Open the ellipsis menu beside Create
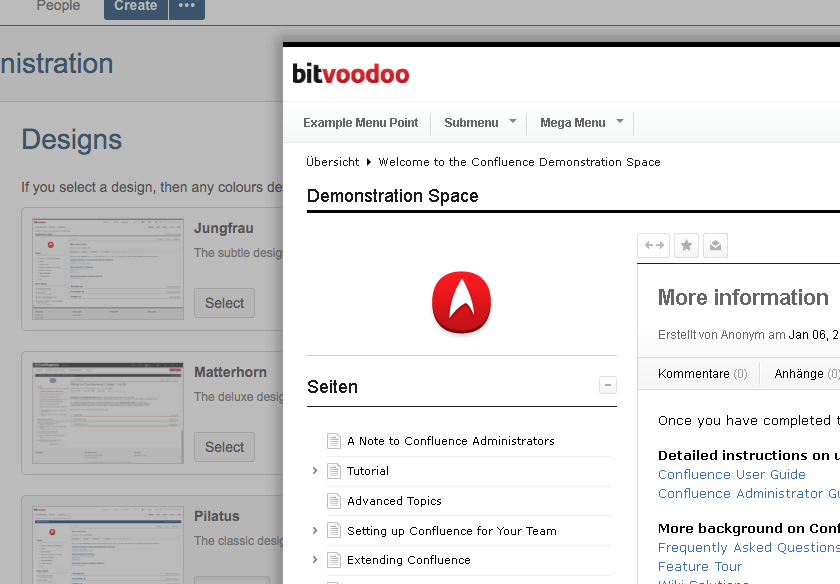 [186, 6]
